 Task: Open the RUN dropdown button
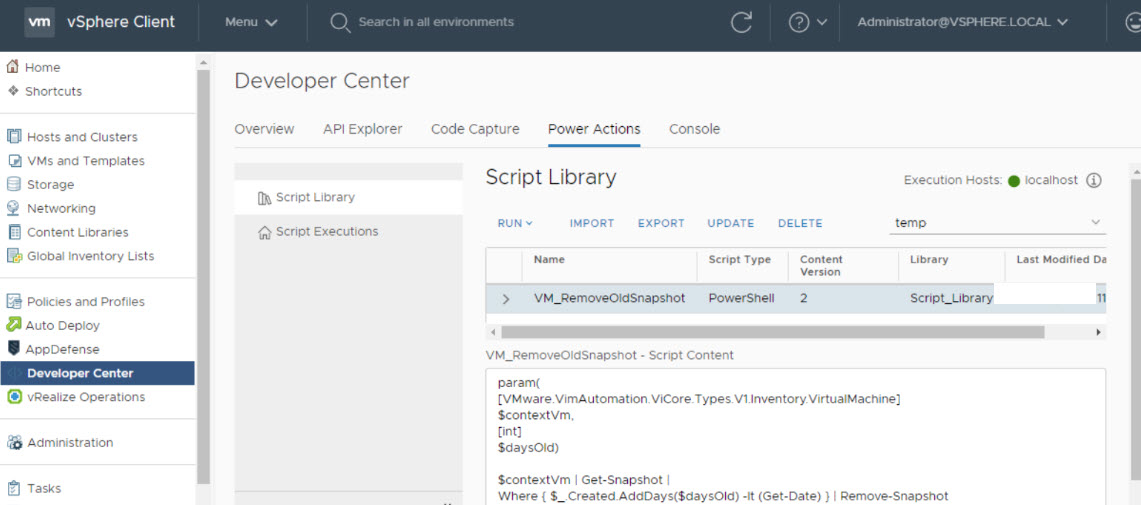pyautogui.click(x=515, y=223)
